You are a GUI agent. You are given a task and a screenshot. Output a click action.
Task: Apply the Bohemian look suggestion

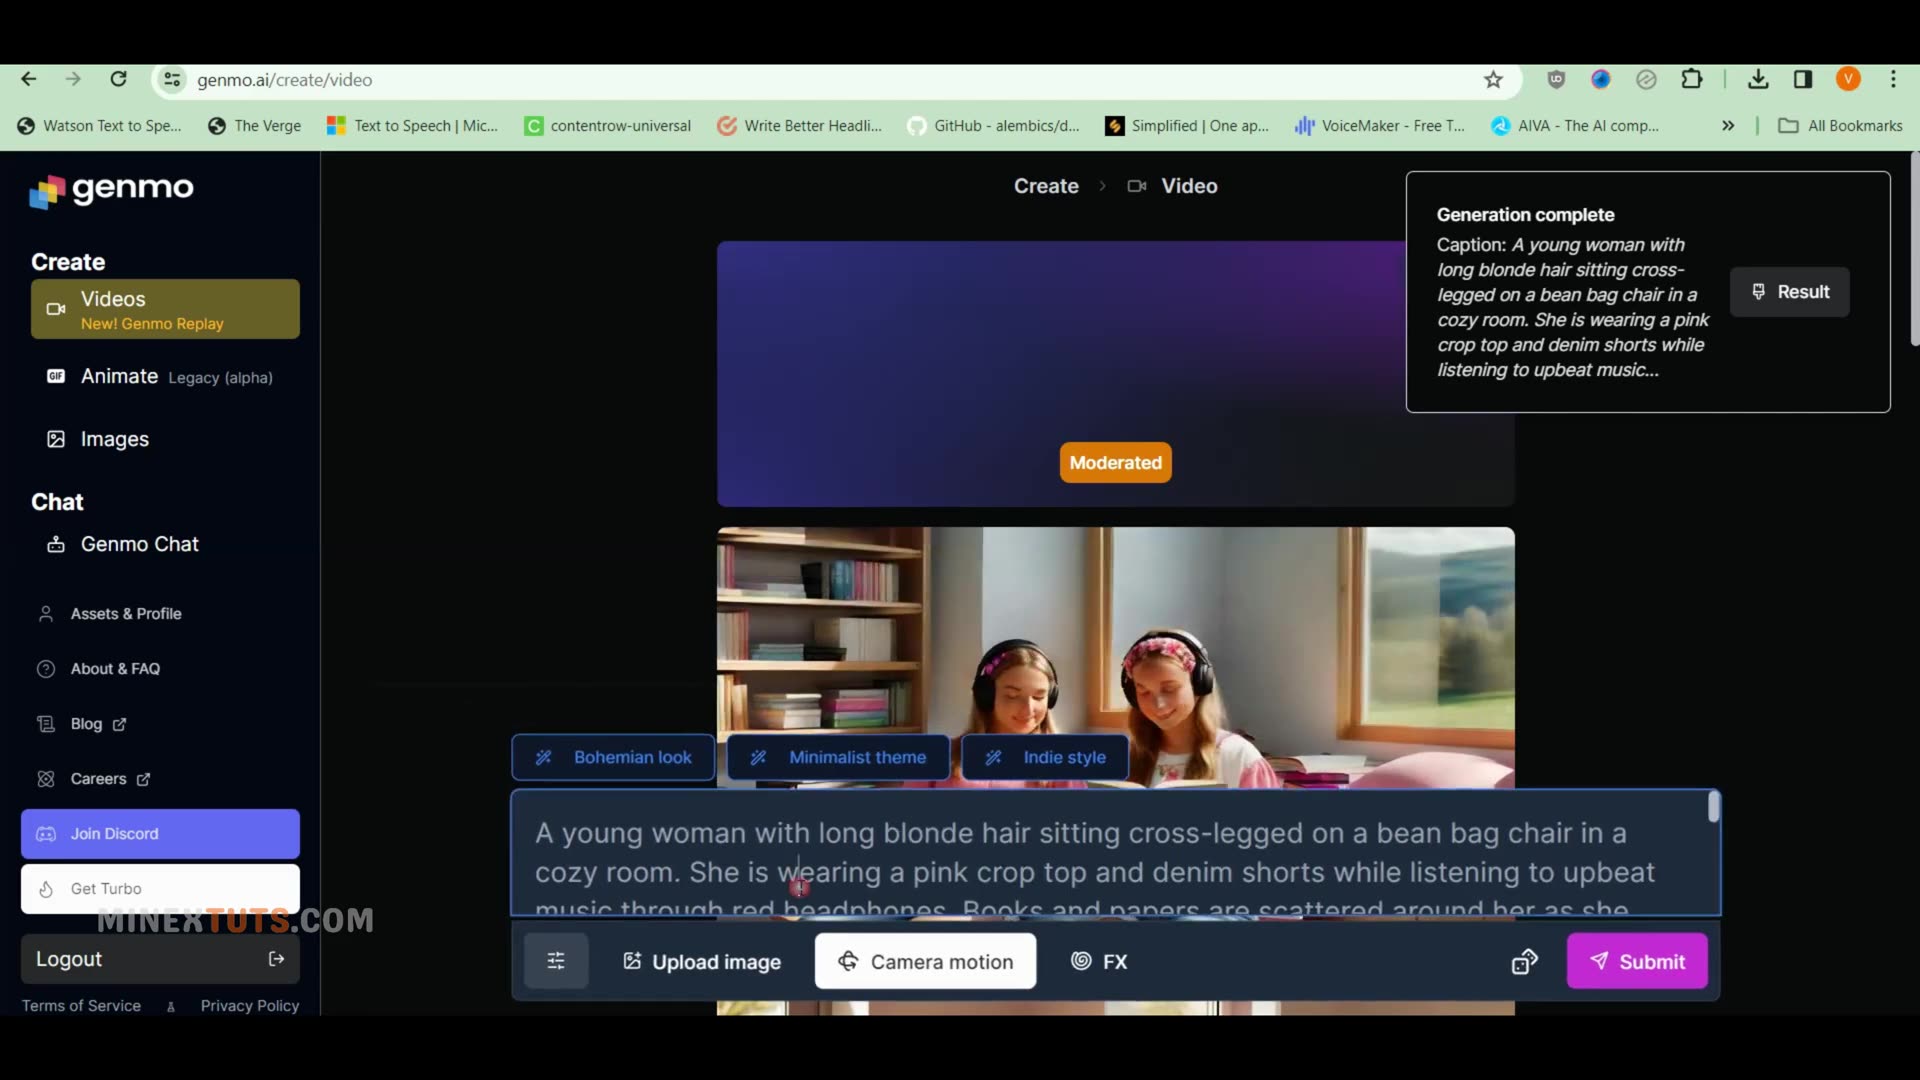pyautogui.click(x=613, y=757)
